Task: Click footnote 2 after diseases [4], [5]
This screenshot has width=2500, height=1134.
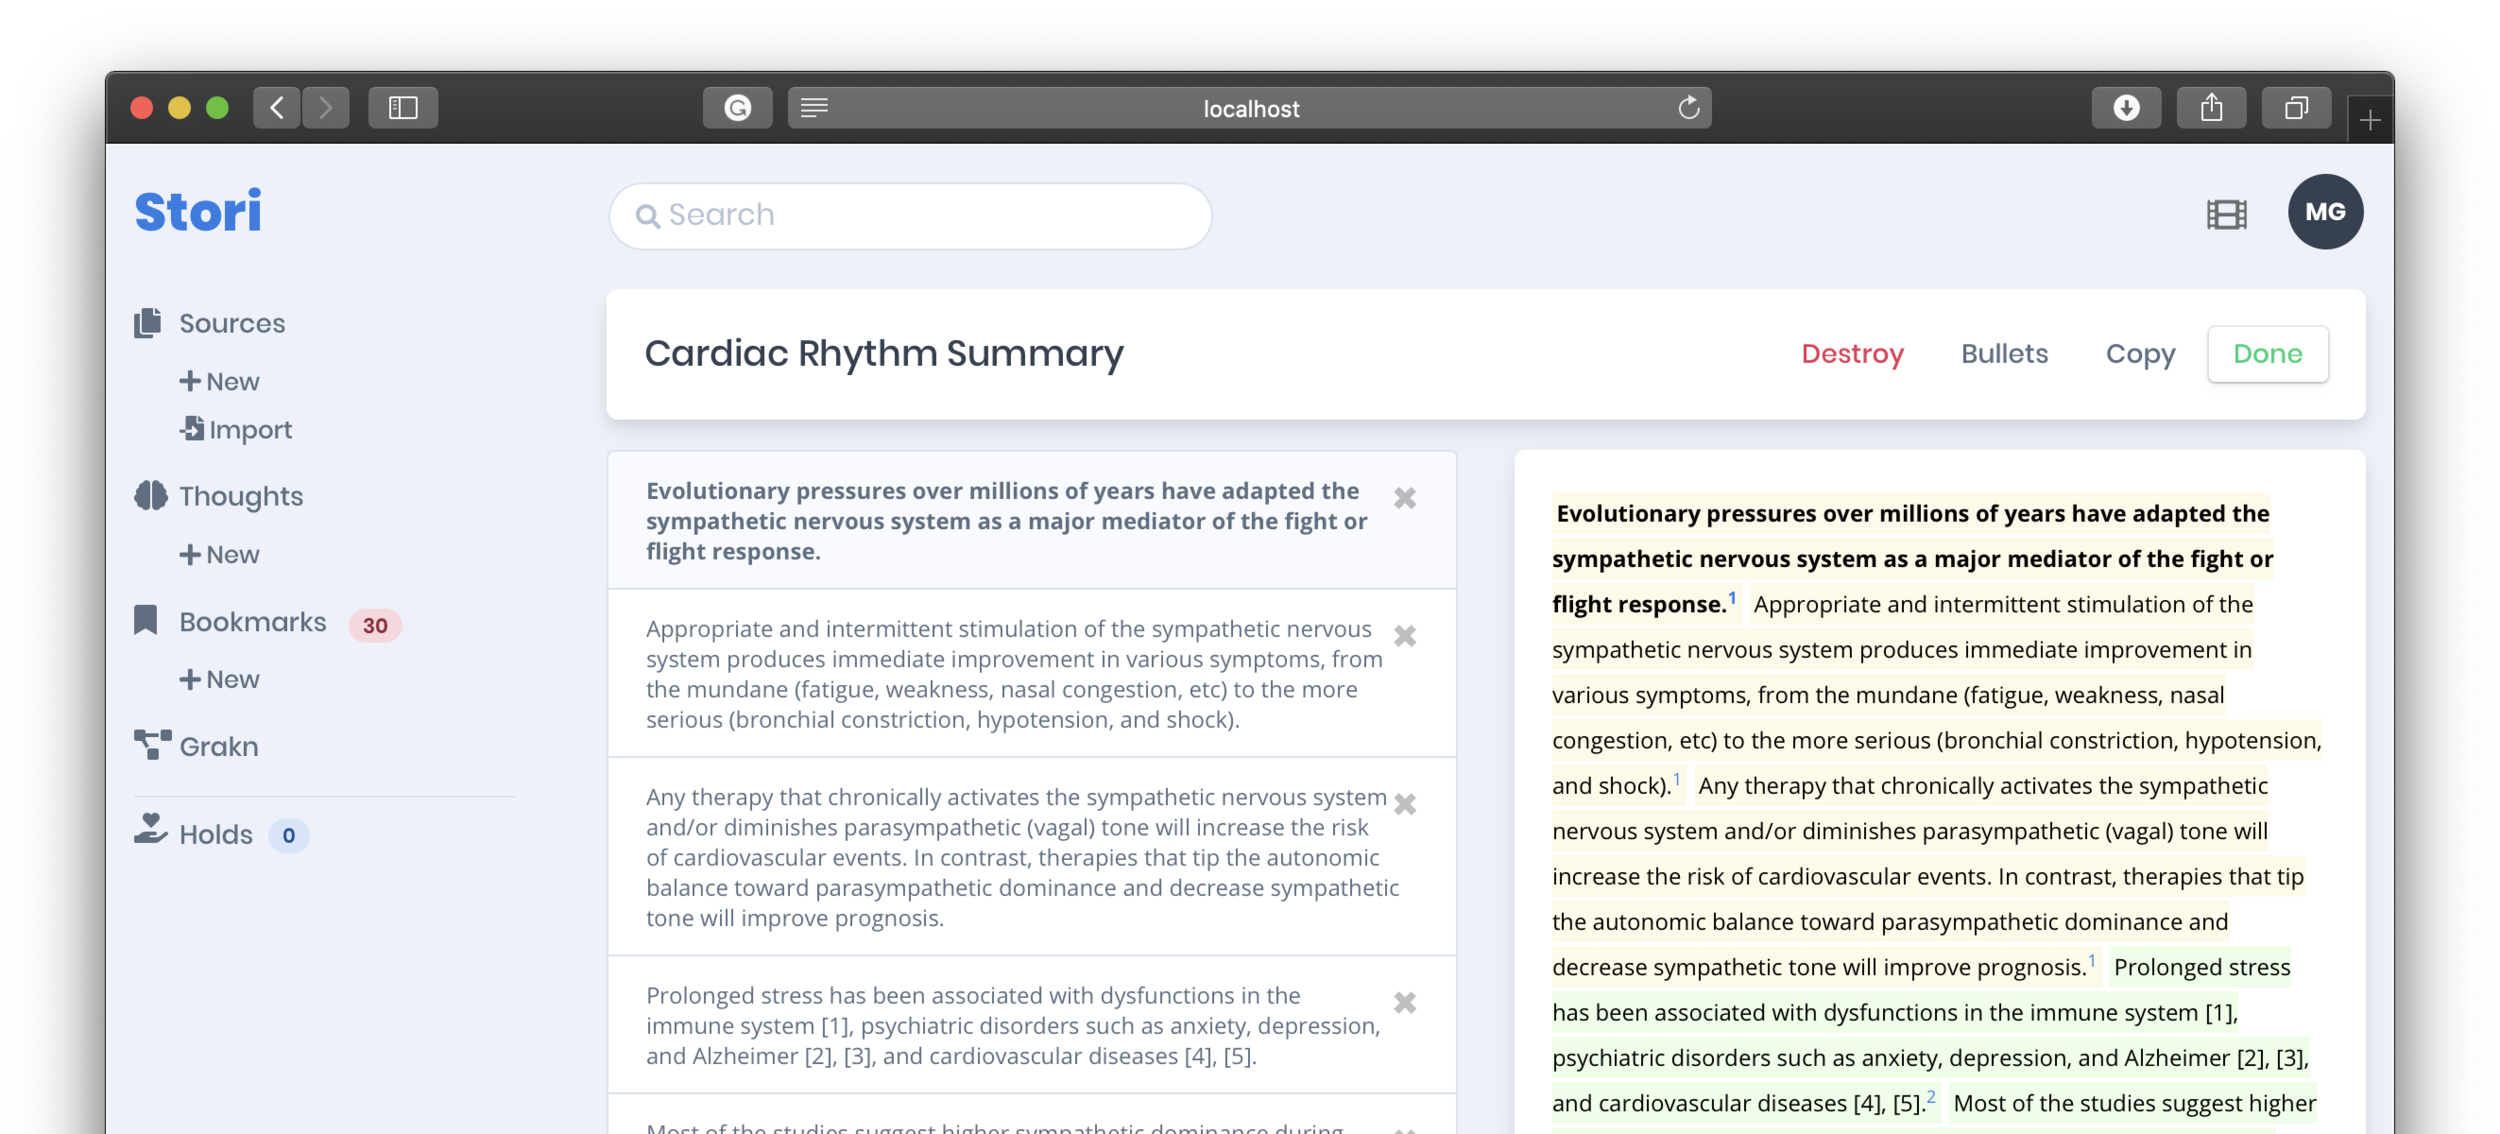Action: coord(1930,1097)
